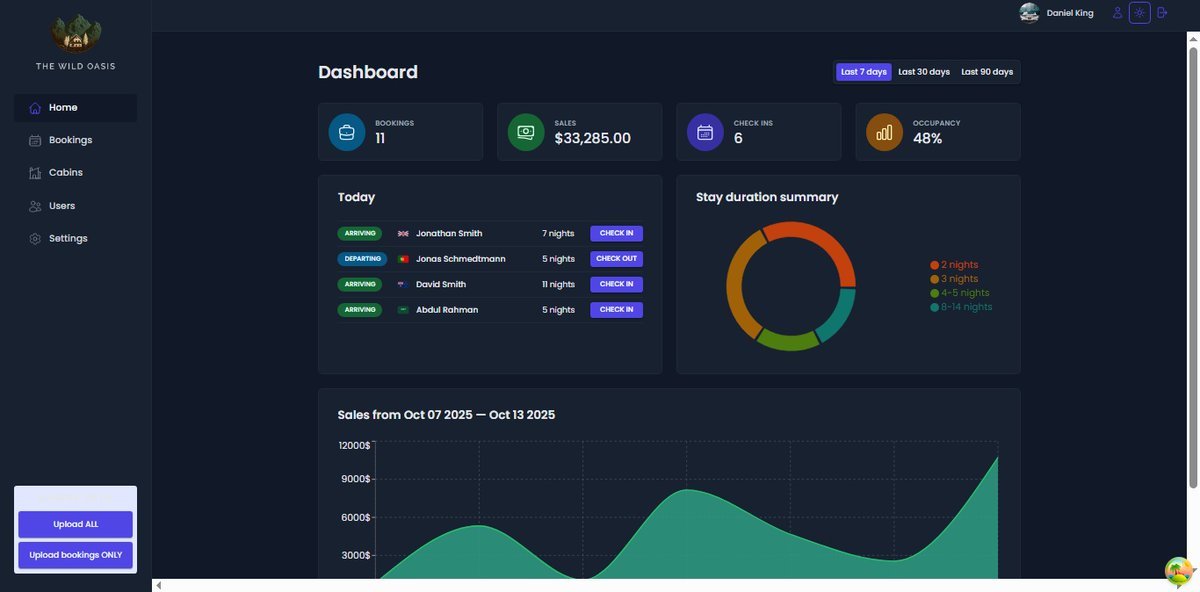Open Settings via its gear icon
The image size is (1200, 592).
35,239
